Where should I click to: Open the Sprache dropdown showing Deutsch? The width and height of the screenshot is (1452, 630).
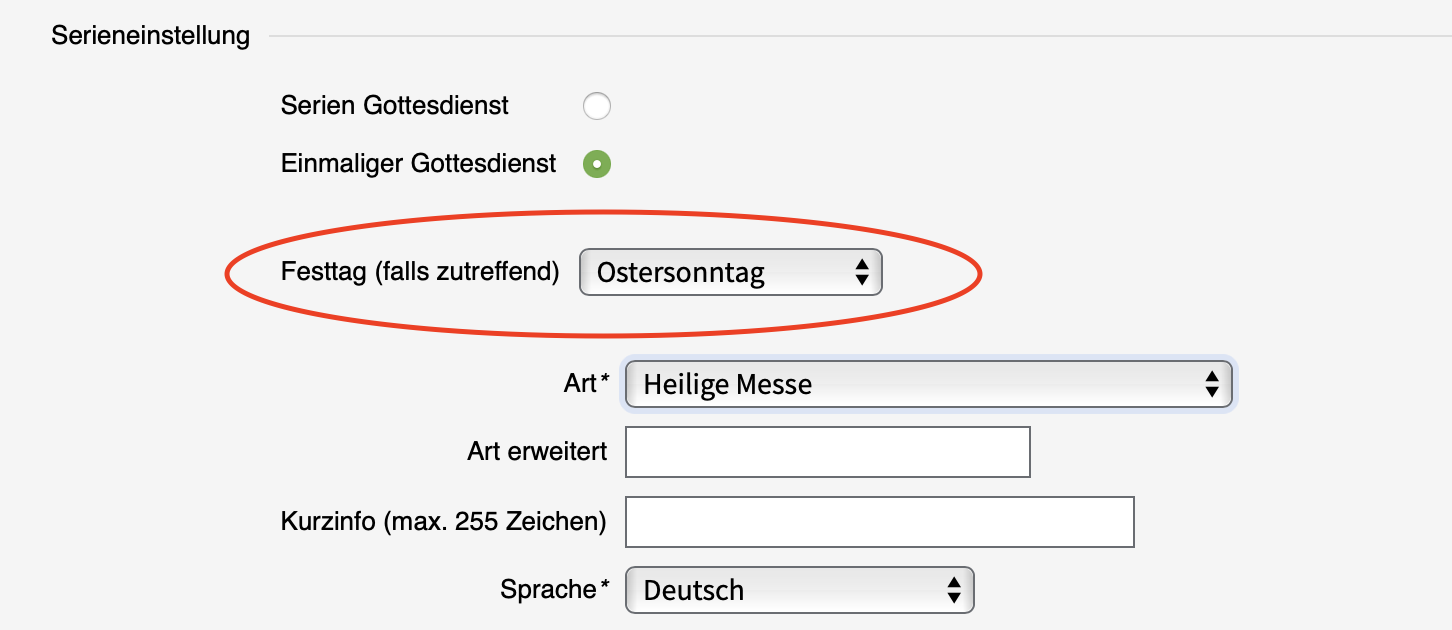[x=798, y=590]
